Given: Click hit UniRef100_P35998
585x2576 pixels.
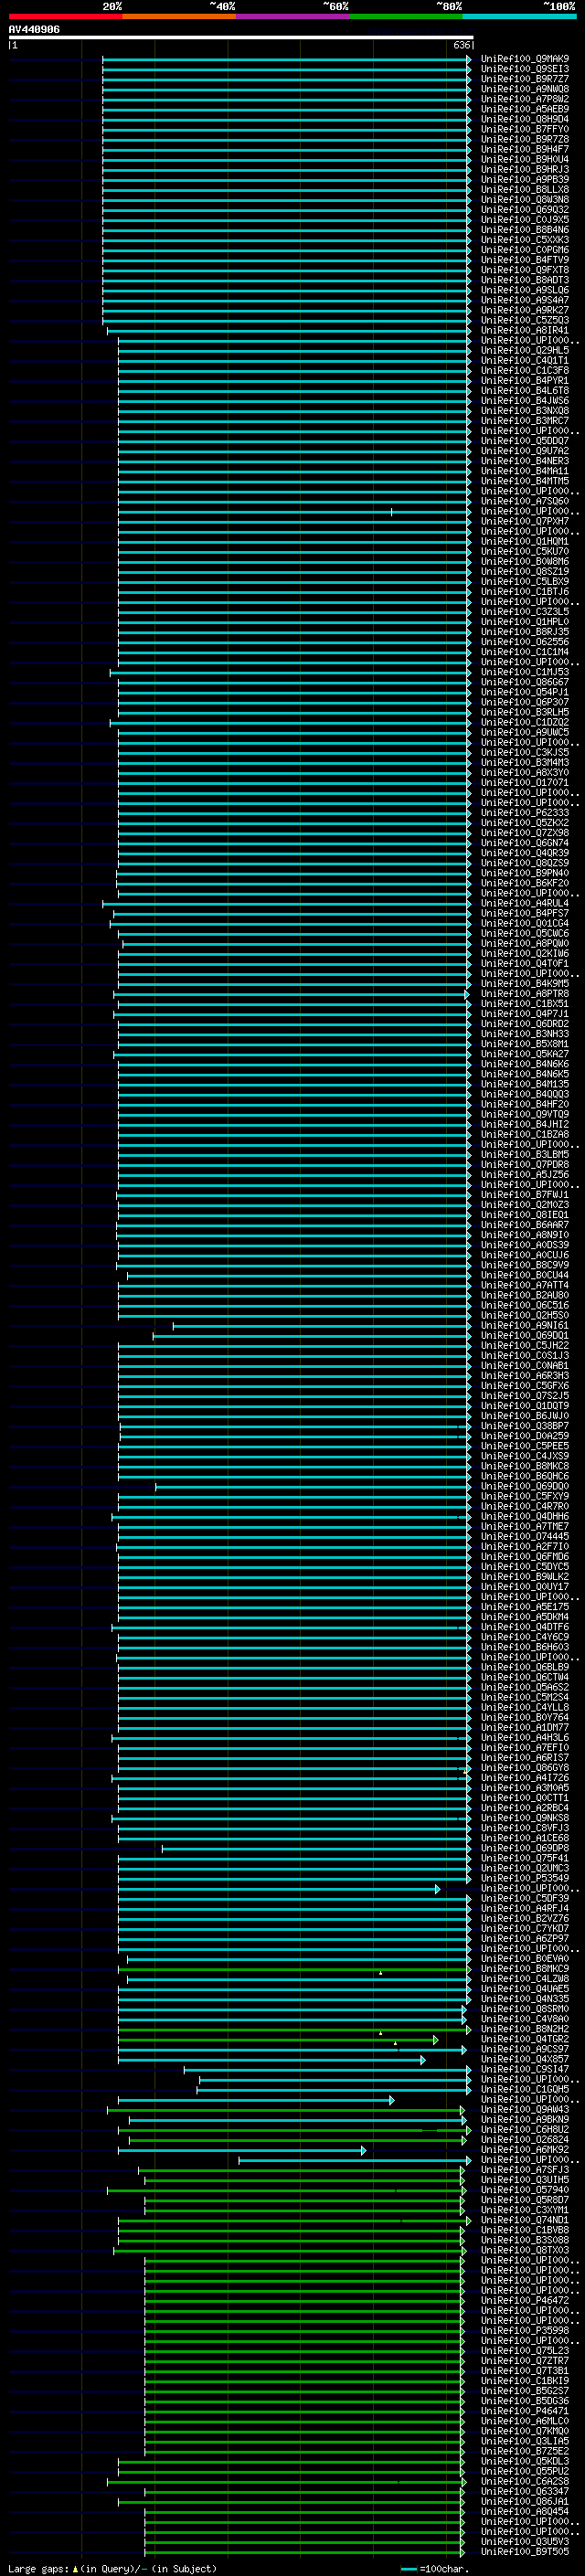Looking at the screenshot, I should (x=525, y=2330).
